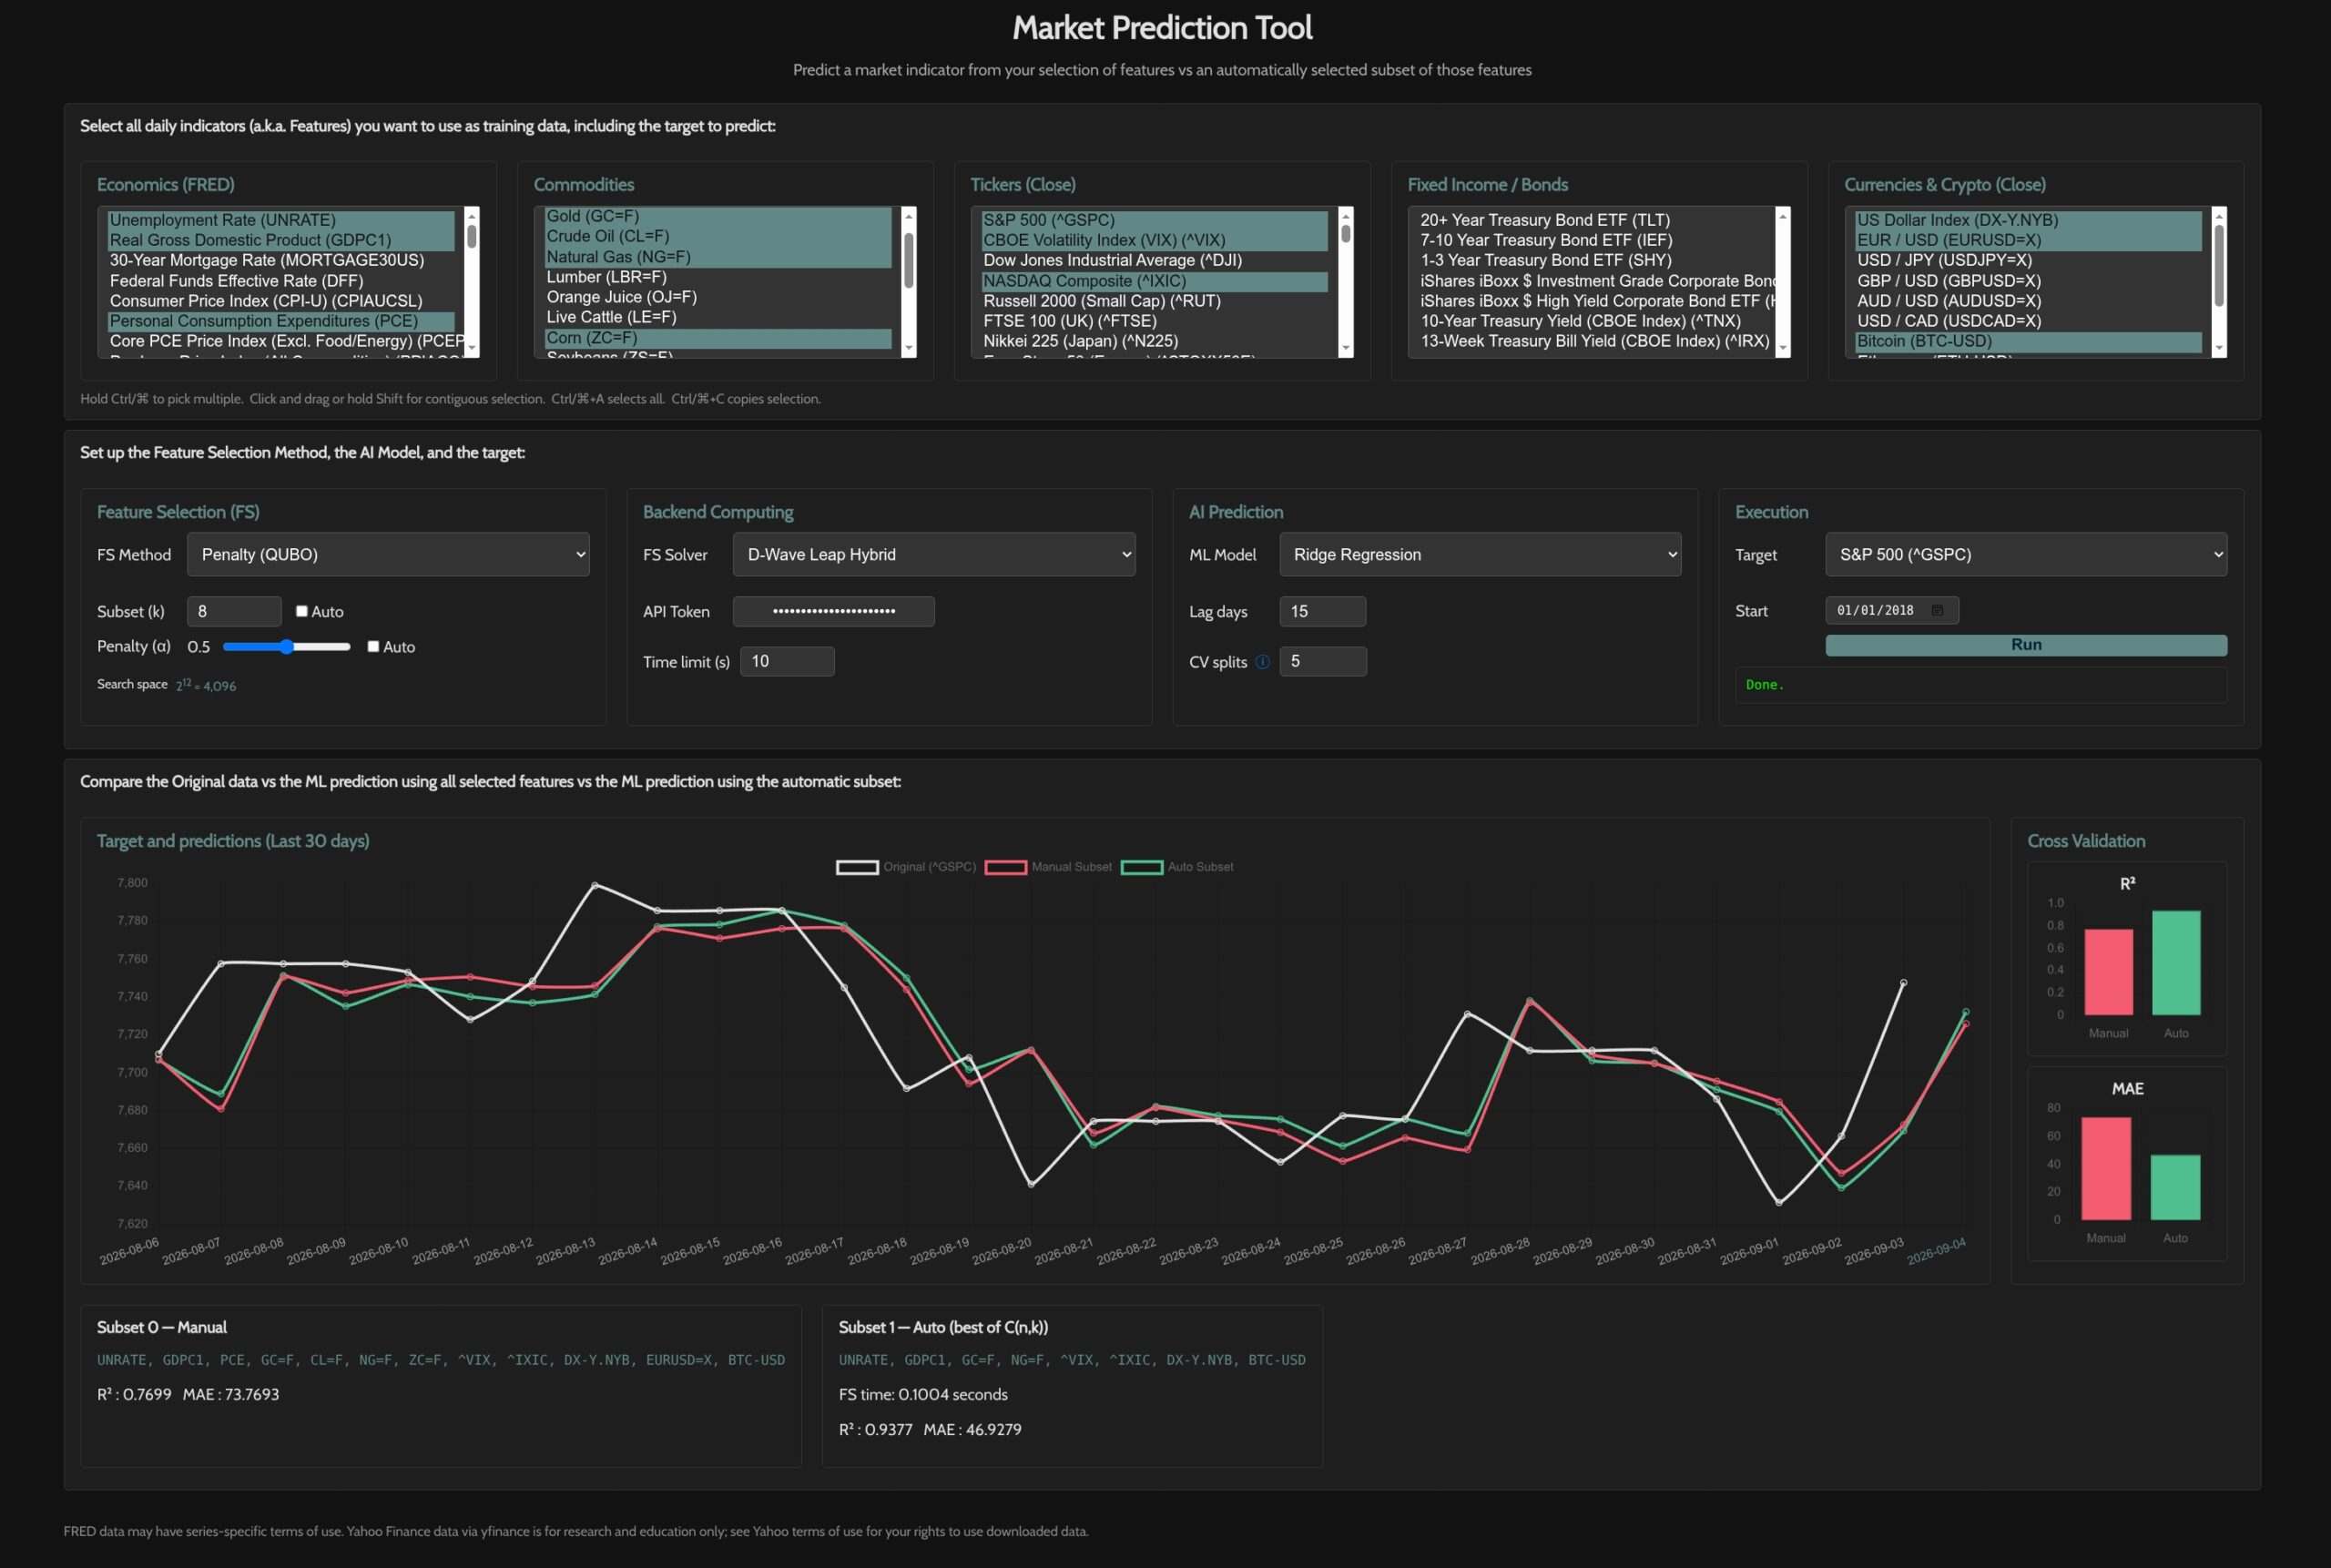Image resolution: width=2331 pixels, height=1568 pixels.
Task: Open the FS Method dropdown
Action: (x=388, y=554)
